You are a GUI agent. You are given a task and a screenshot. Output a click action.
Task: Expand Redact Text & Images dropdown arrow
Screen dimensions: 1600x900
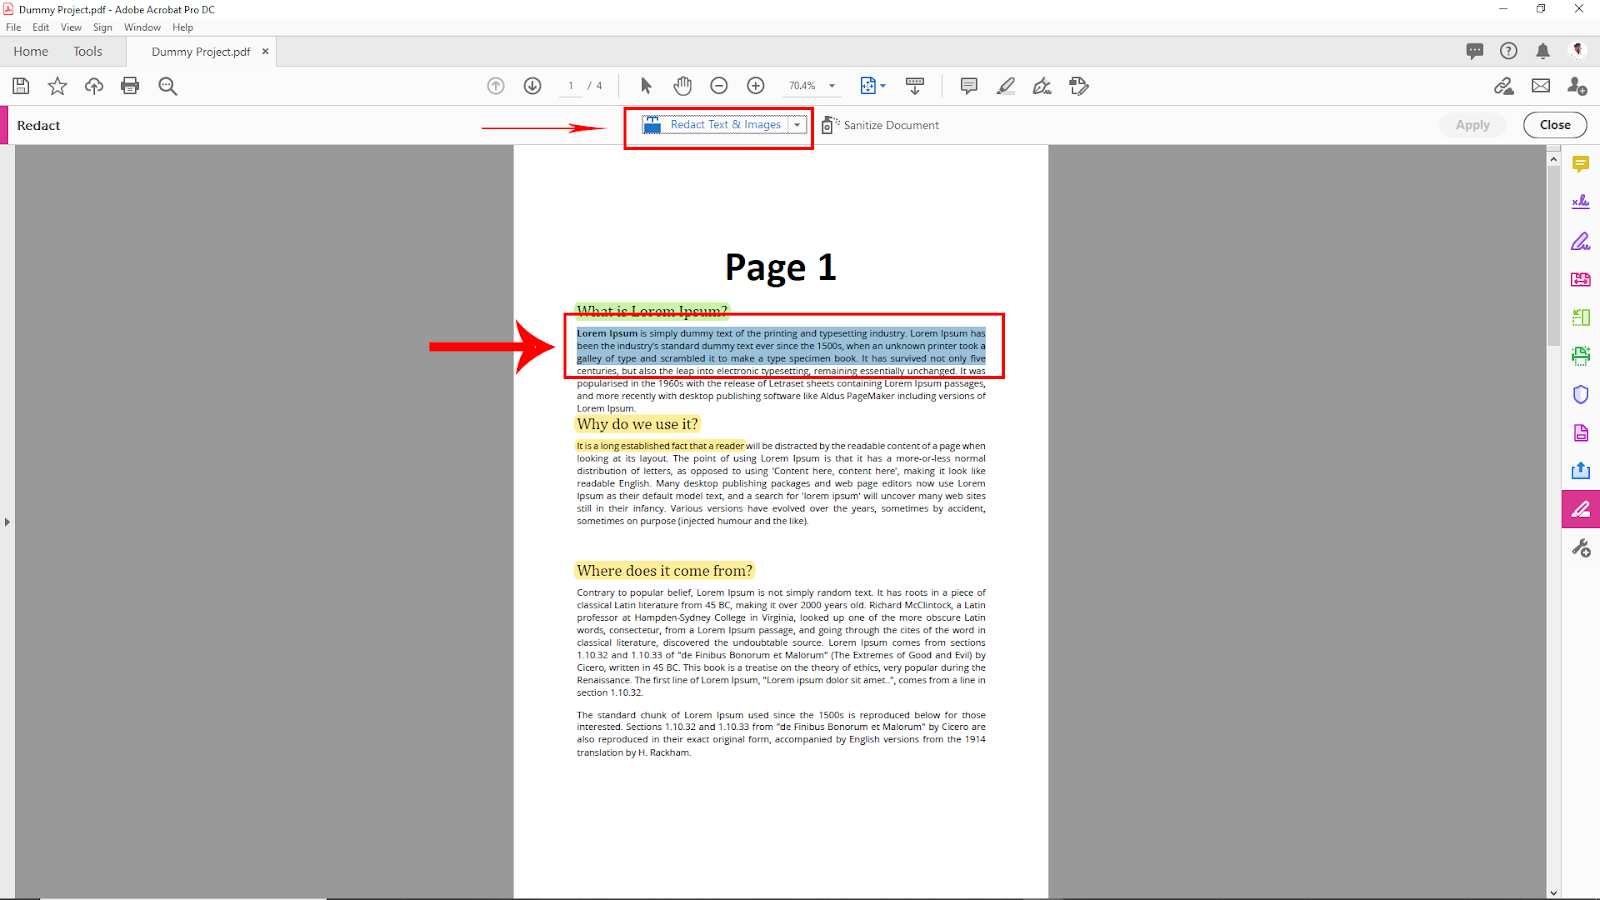tap(797, 125)
